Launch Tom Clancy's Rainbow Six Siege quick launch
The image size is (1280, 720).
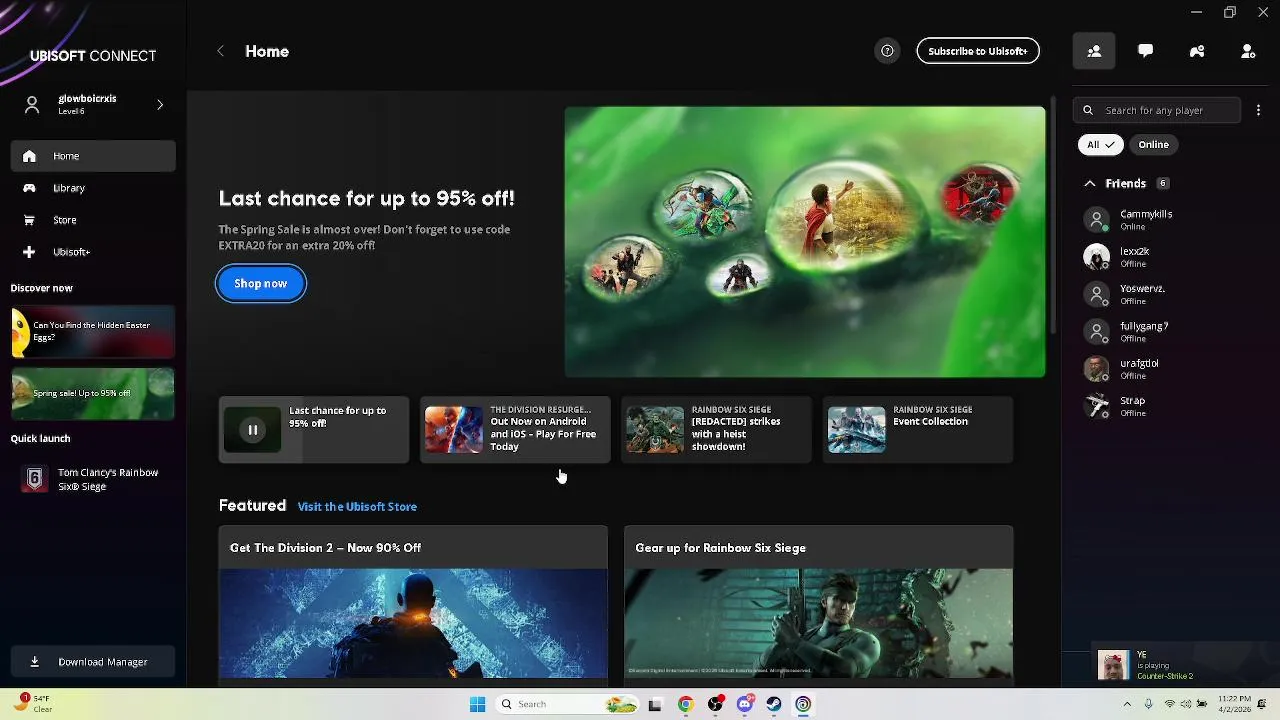[93, 479]
